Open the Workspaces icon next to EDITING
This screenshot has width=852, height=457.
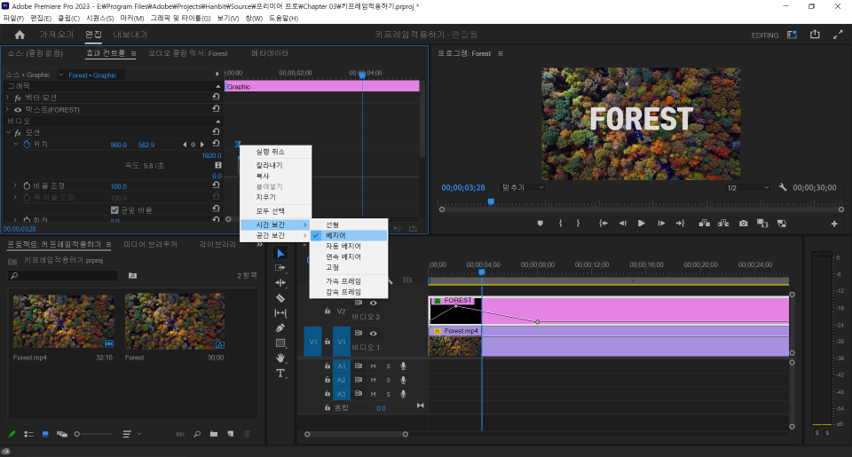tap(792, 35)
